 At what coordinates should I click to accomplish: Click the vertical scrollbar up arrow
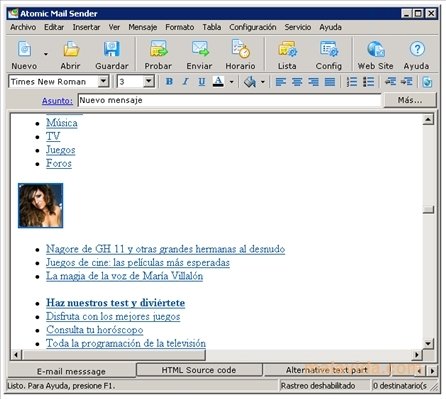428,119
